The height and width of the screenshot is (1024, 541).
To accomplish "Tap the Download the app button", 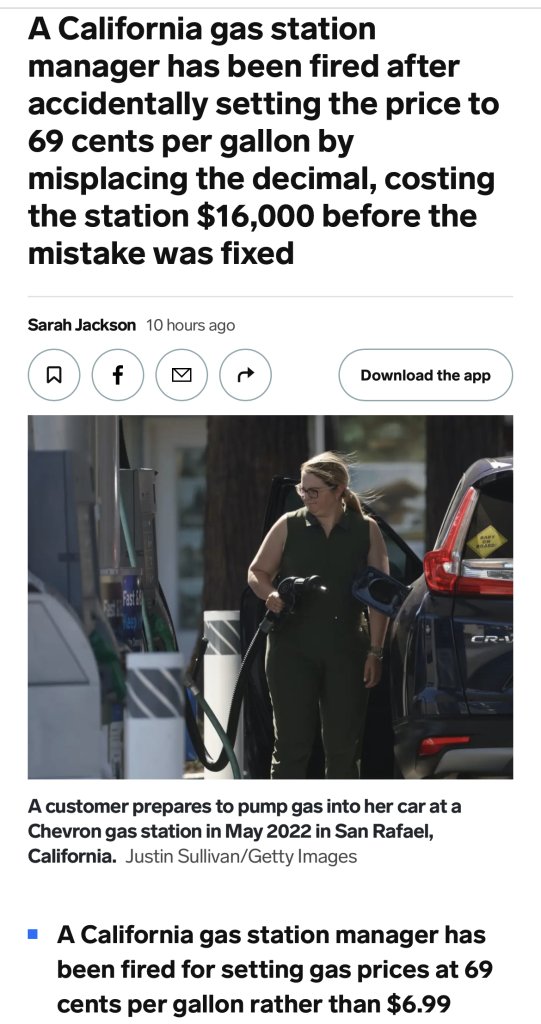I will (x=425, y=375).
